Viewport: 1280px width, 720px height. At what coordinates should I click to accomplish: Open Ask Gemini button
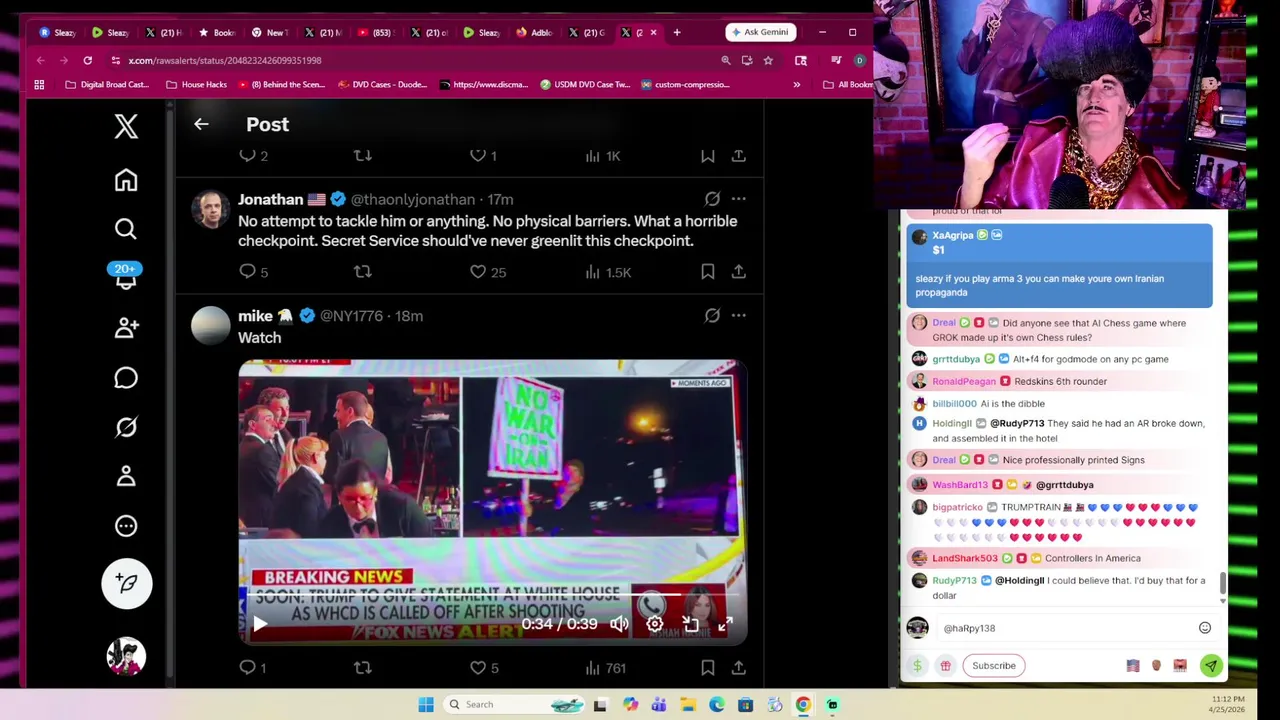(x=760, y=32)
